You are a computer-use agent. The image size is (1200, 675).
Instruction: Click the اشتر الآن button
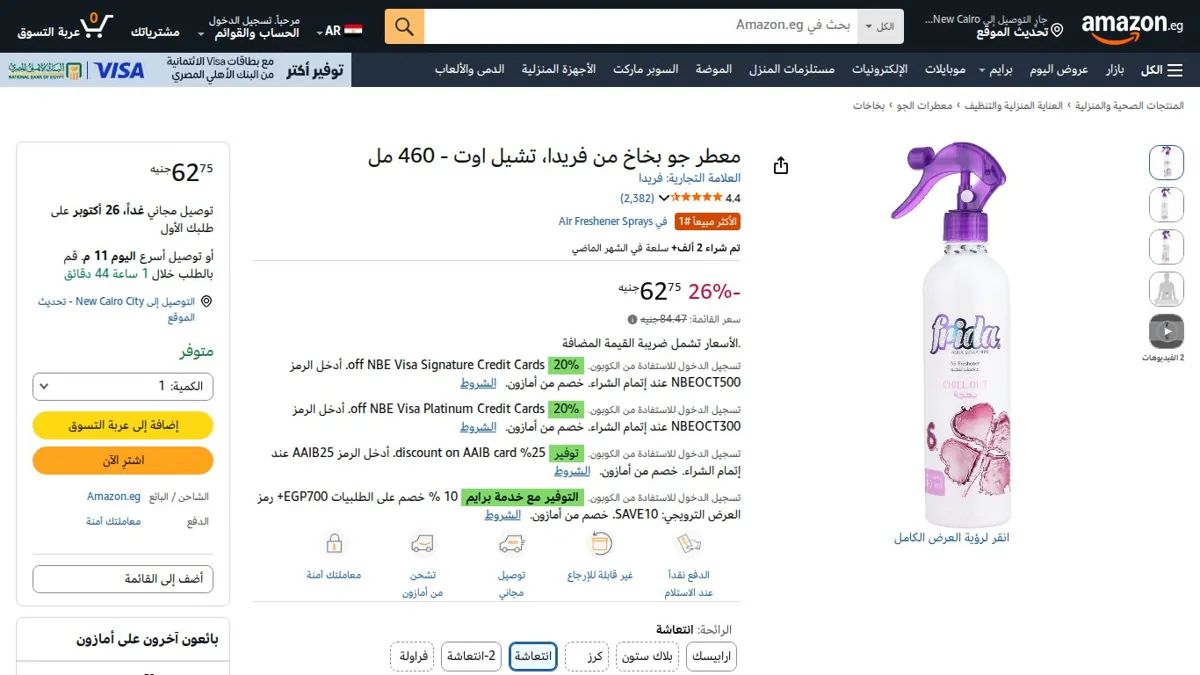click(x=123, y=460)
